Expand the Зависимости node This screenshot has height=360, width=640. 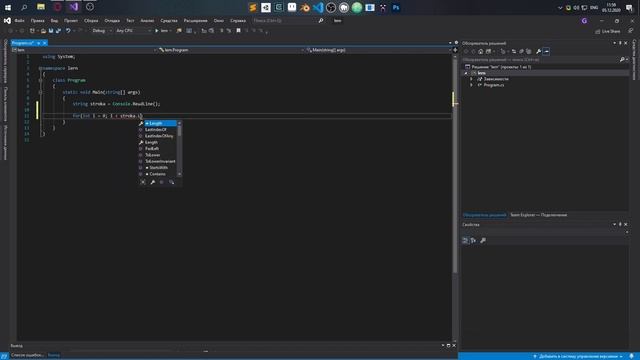coord(471,79)
